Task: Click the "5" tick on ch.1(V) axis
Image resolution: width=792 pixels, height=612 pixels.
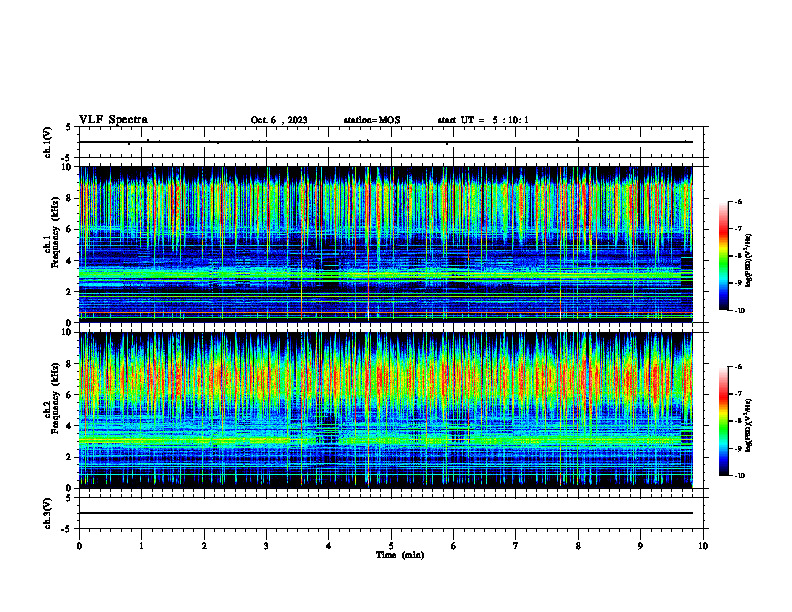Action: click(69, 127)
